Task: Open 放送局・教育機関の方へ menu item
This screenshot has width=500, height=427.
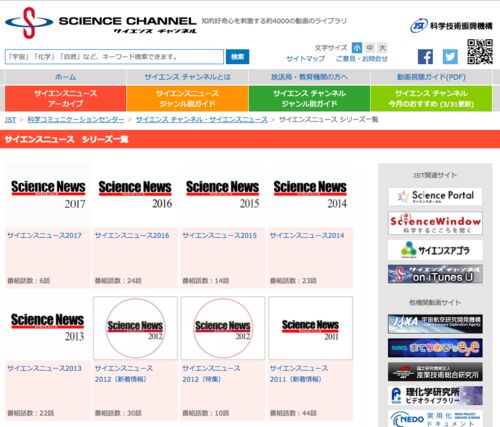Action: (309, 77)
